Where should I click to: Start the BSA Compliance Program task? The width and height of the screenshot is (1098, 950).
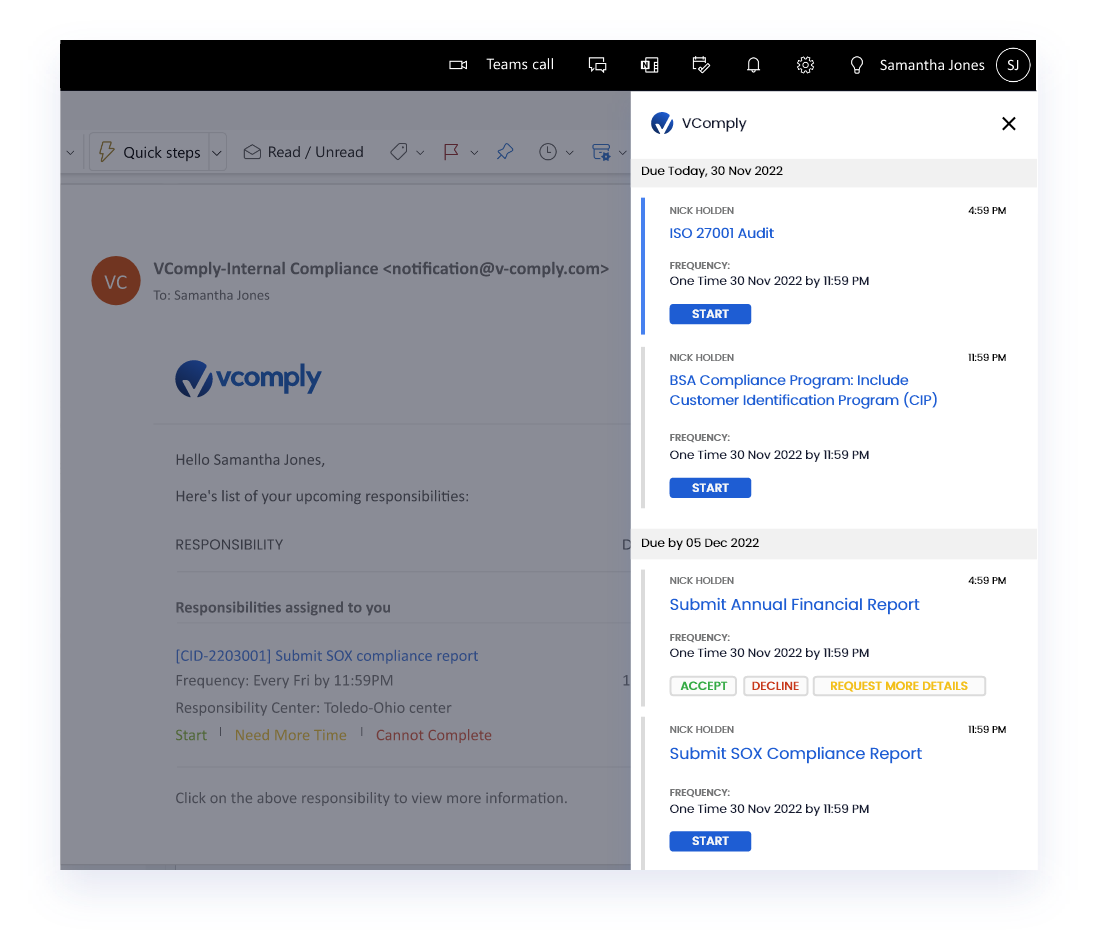(710, 488)
